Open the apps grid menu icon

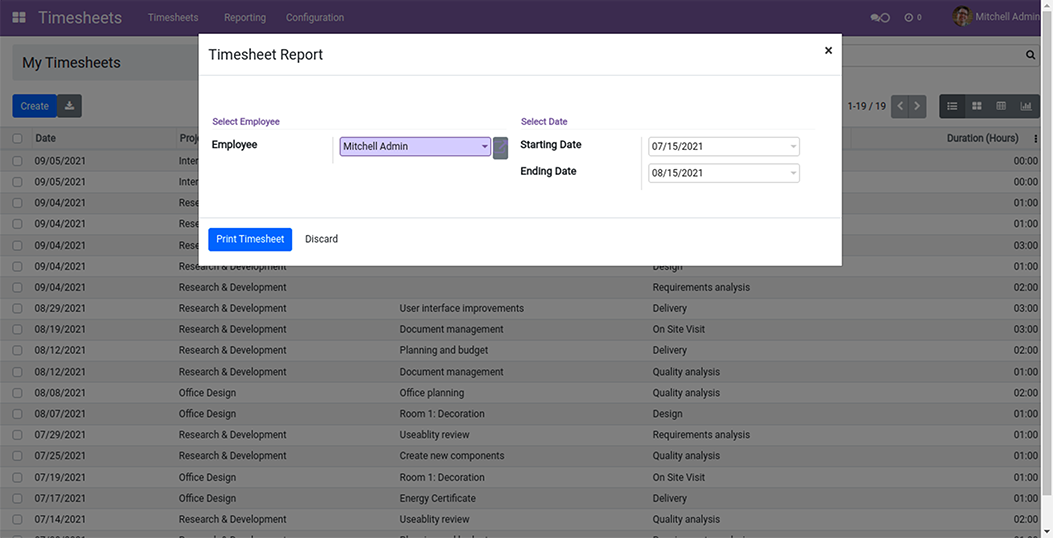[x=19, y=17]
